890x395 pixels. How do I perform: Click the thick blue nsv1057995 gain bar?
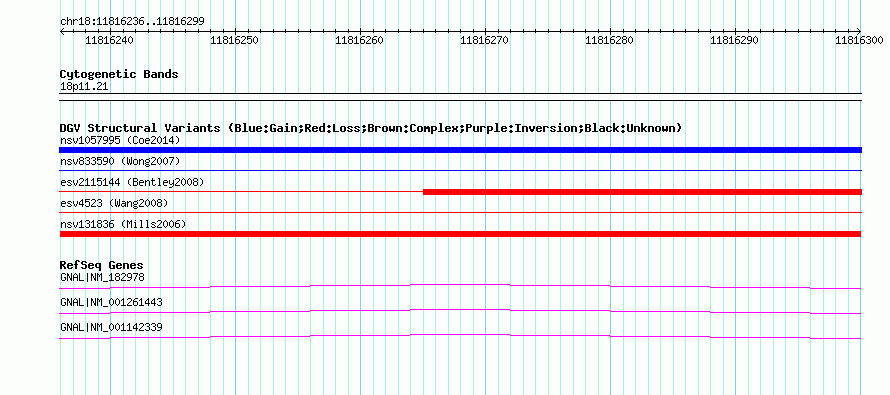click(x=460, y=150)
